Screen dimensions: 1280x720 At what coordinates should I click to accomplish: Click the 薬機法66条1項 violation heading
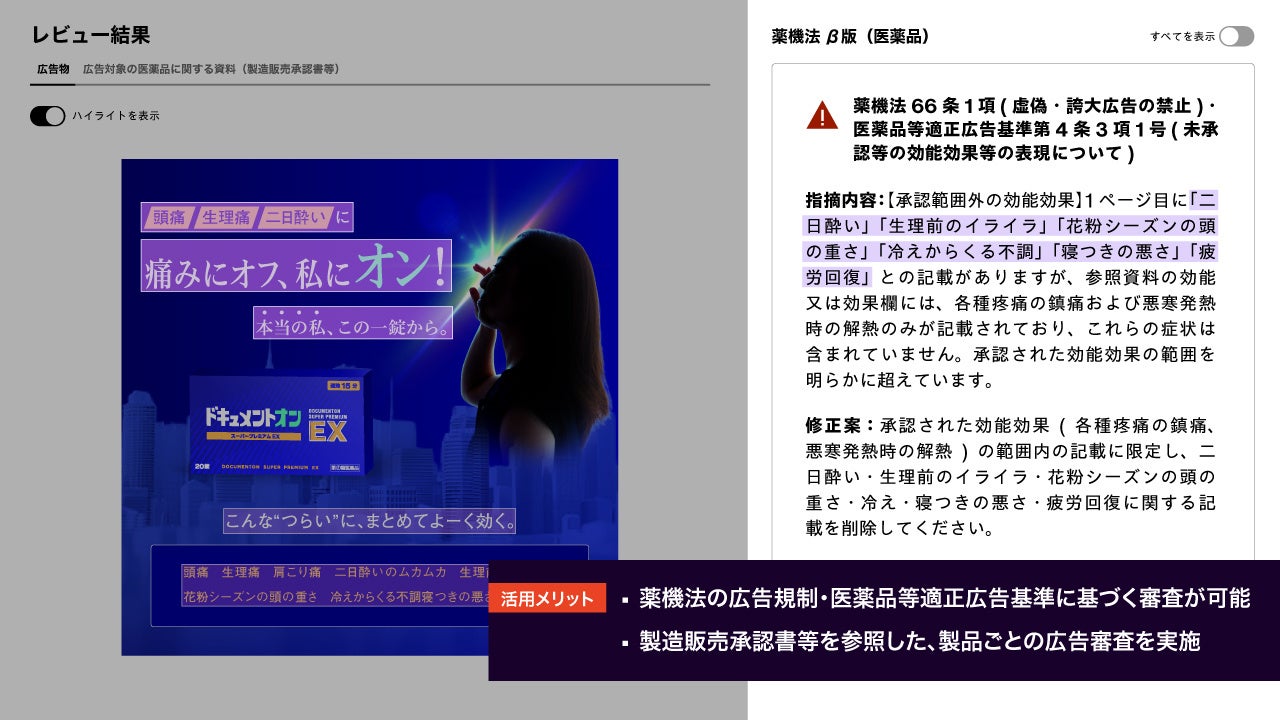pyautogui.click(x=1036, y=129)
